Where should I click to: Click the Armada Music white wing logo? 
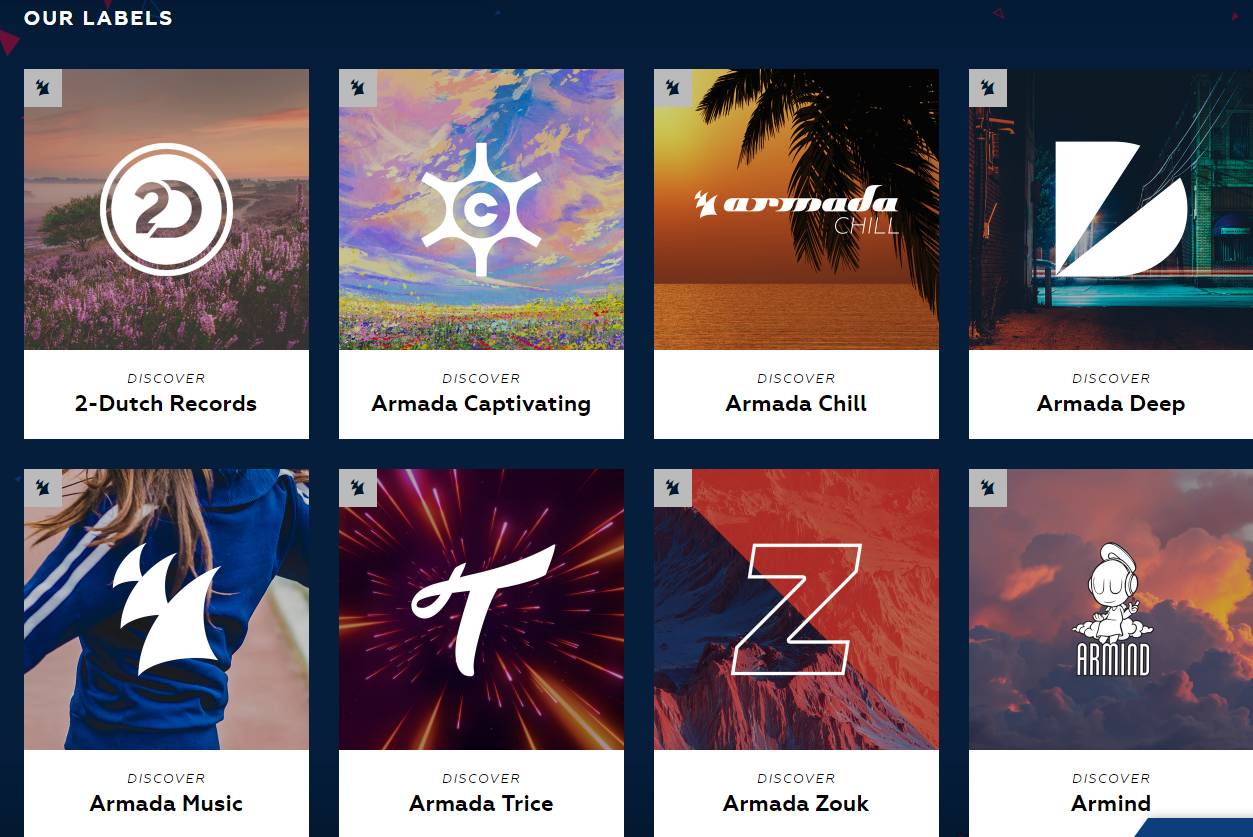click(x=166, y=609)
